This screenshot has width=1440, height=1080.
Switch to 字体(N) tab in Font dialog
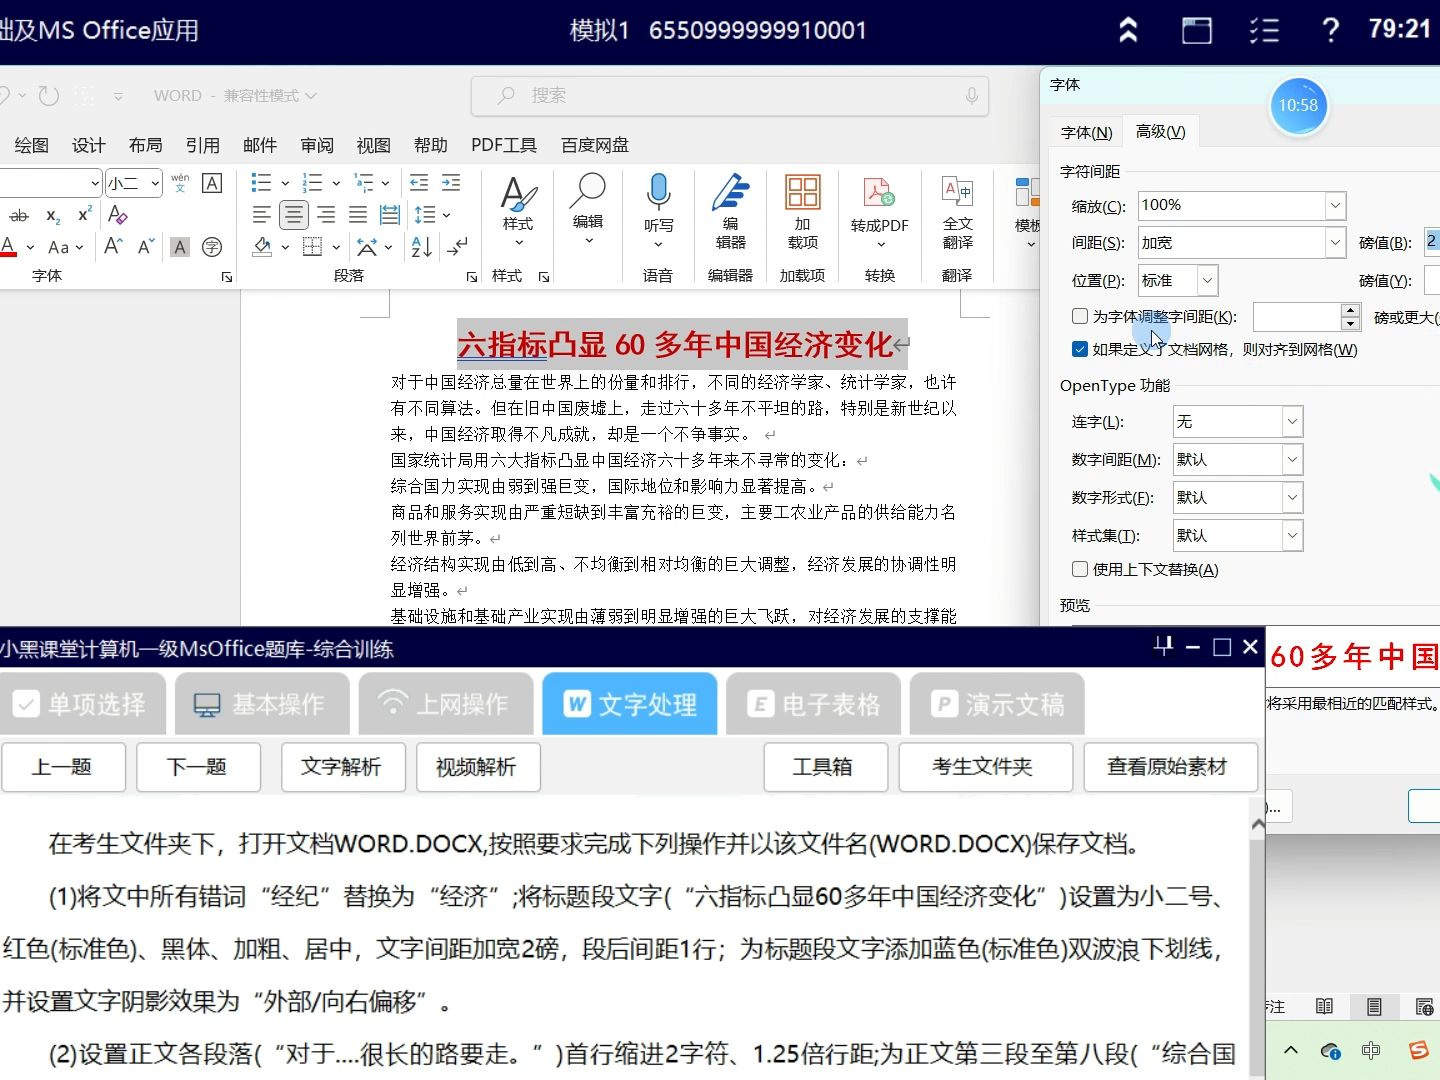pyautogui.click(x=1086, y=132)
